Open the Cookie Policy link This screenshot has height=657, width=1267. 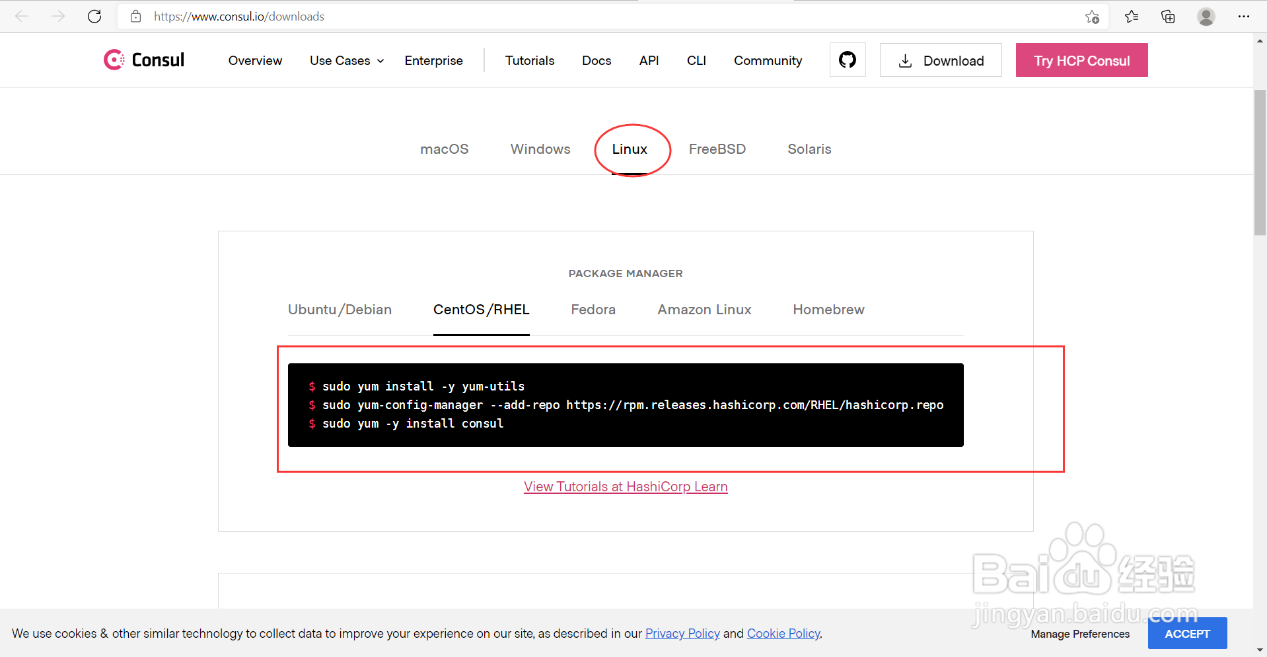(784, 633)
